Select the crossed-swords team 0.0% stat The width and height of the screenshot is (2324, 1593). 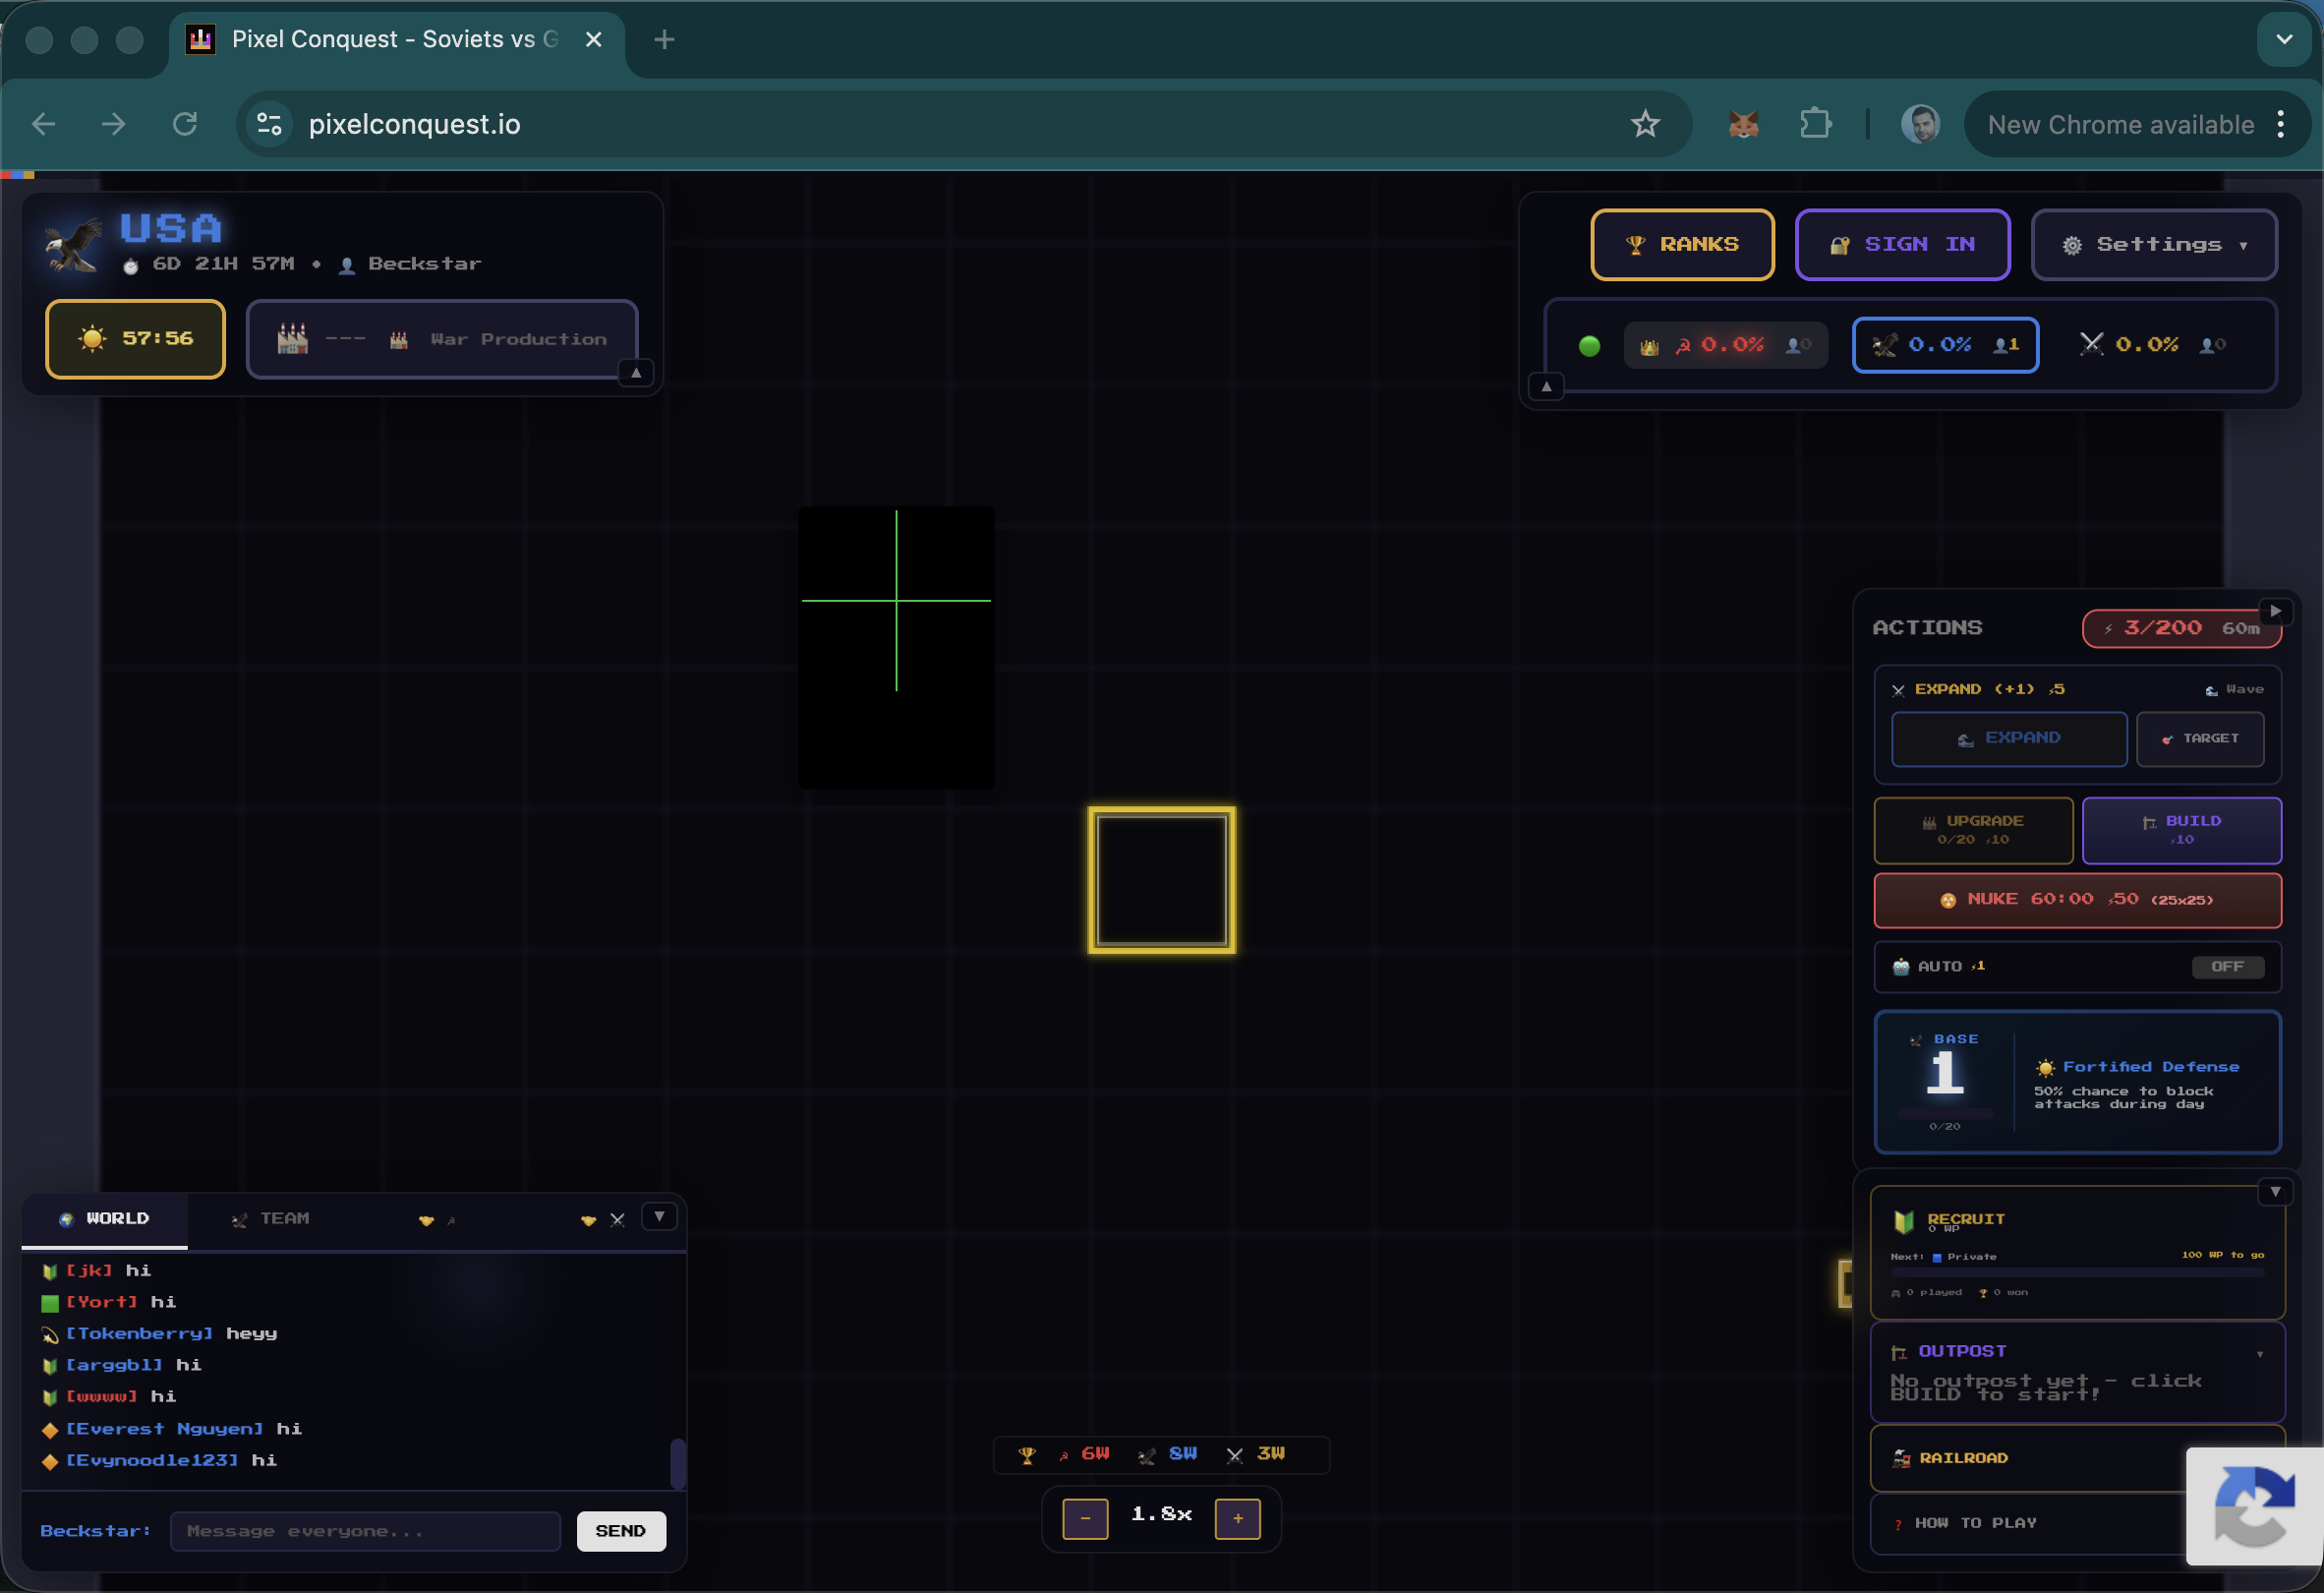pyautogui.click(x=2152, y=345)
